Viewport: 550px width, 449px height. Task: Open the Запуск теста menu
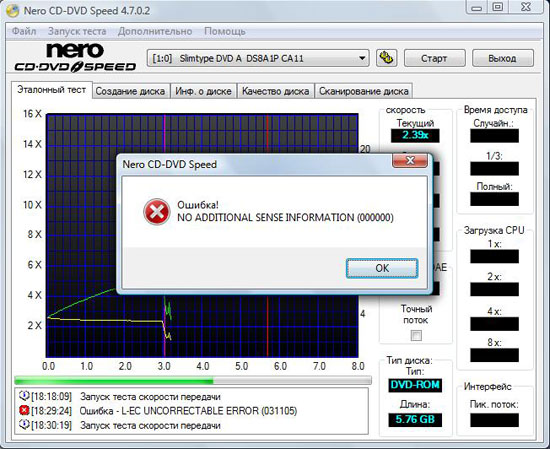[x=77, y=31]
